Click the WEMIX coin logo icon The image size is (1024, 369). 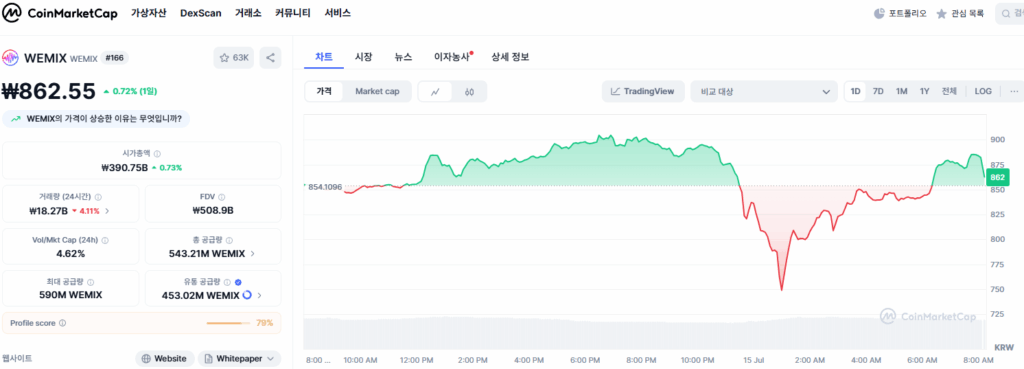click(x=10, y=57)
